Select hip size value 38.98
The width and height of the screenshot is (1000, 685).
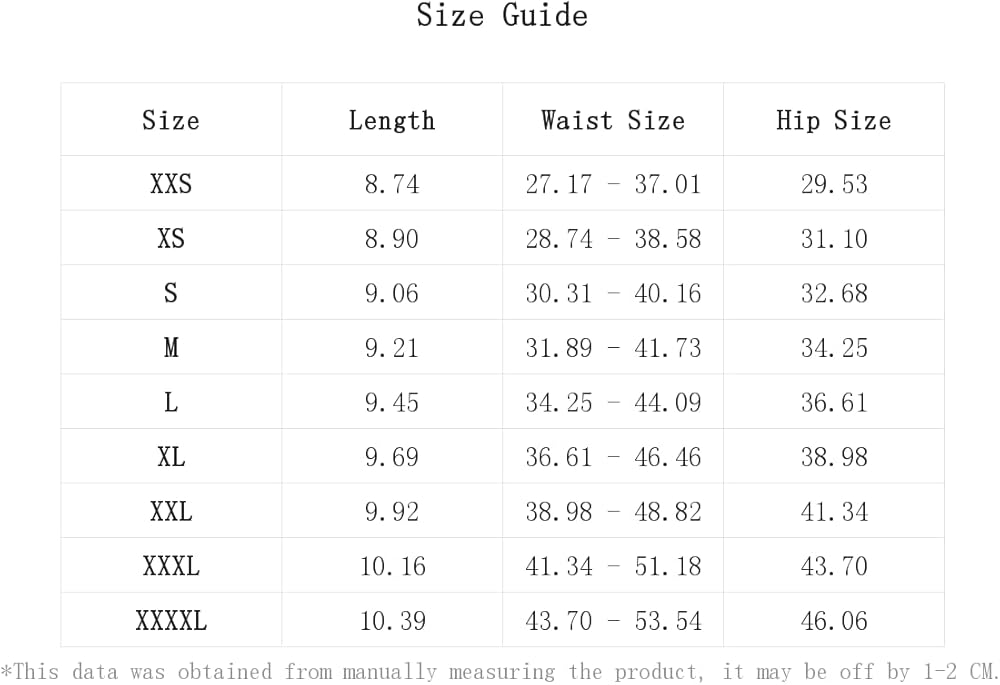point(834,457)
